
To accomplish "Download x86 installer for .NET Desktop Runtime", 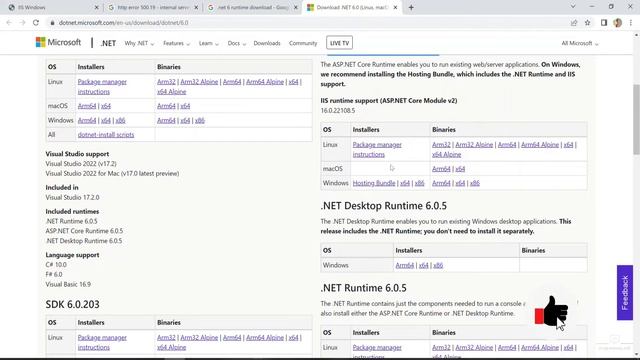I will click(438, 265).
